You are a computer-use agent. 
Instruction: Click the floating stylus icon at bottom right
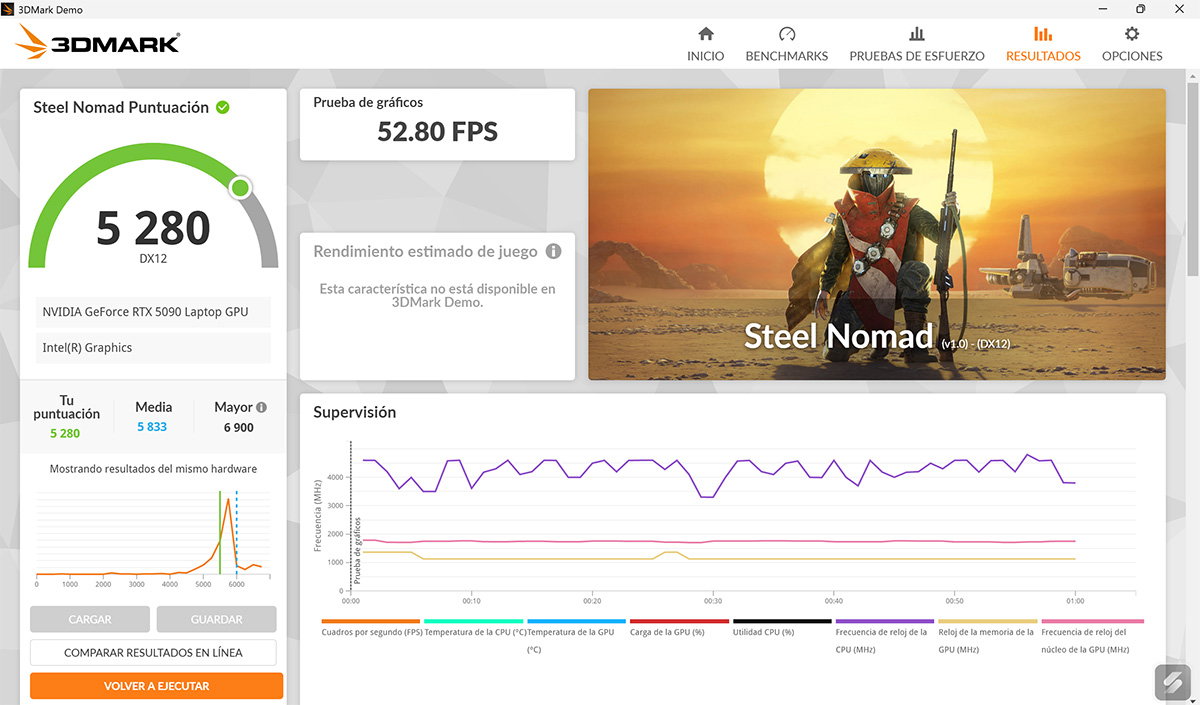pos(1172,681)
